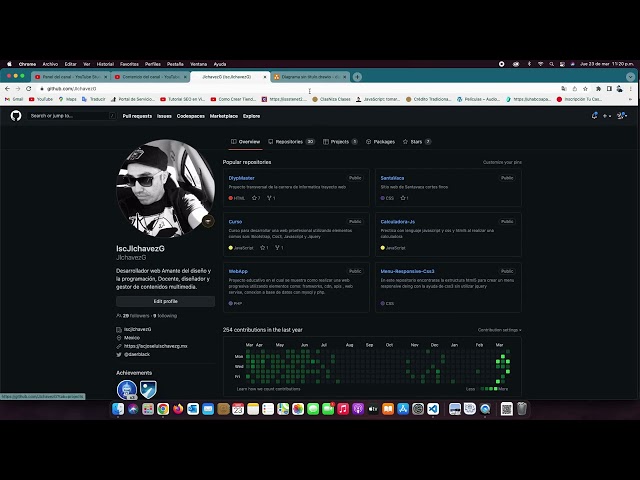Switch to the Diagrama sin título draw.io tab
Screen dimensions: 640x480
[x=310, y=77]
